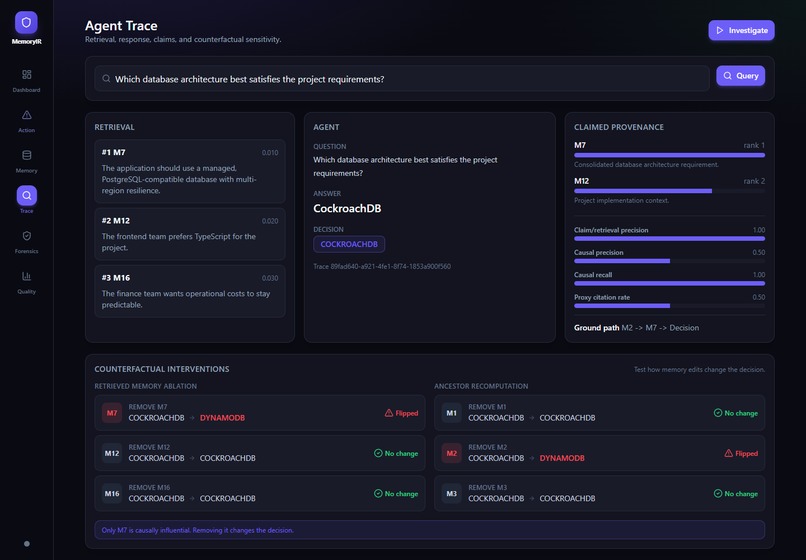Select the Dashboard menu label

(x=27, y=90)
